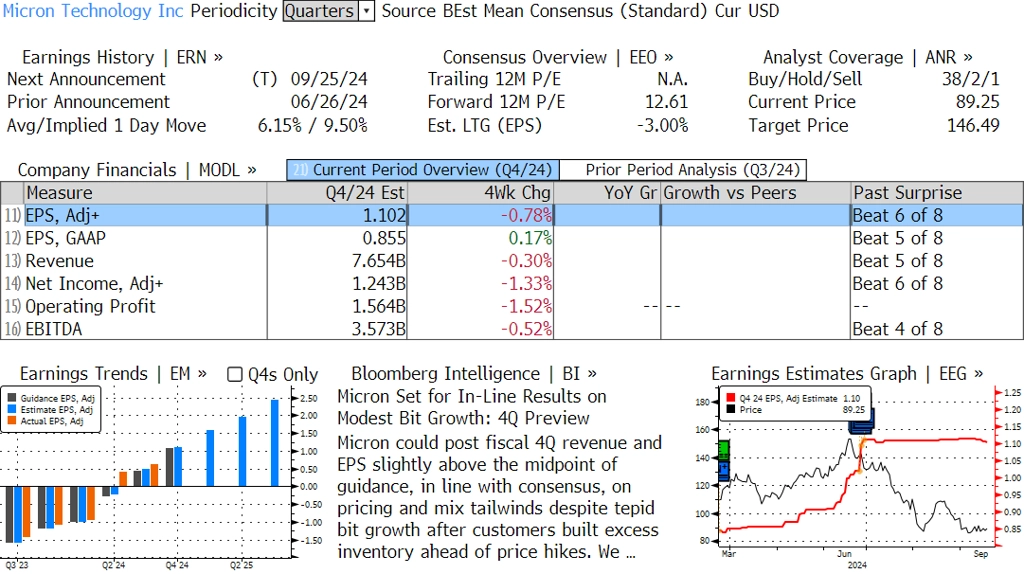Open the Periodicity Quarters dropdown arrow

point(367,11)
